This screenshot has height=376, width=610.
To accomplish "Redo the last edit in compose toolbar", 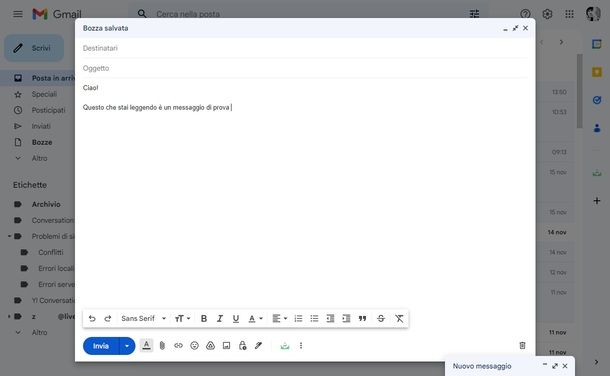I will click(x=108, y=318).
